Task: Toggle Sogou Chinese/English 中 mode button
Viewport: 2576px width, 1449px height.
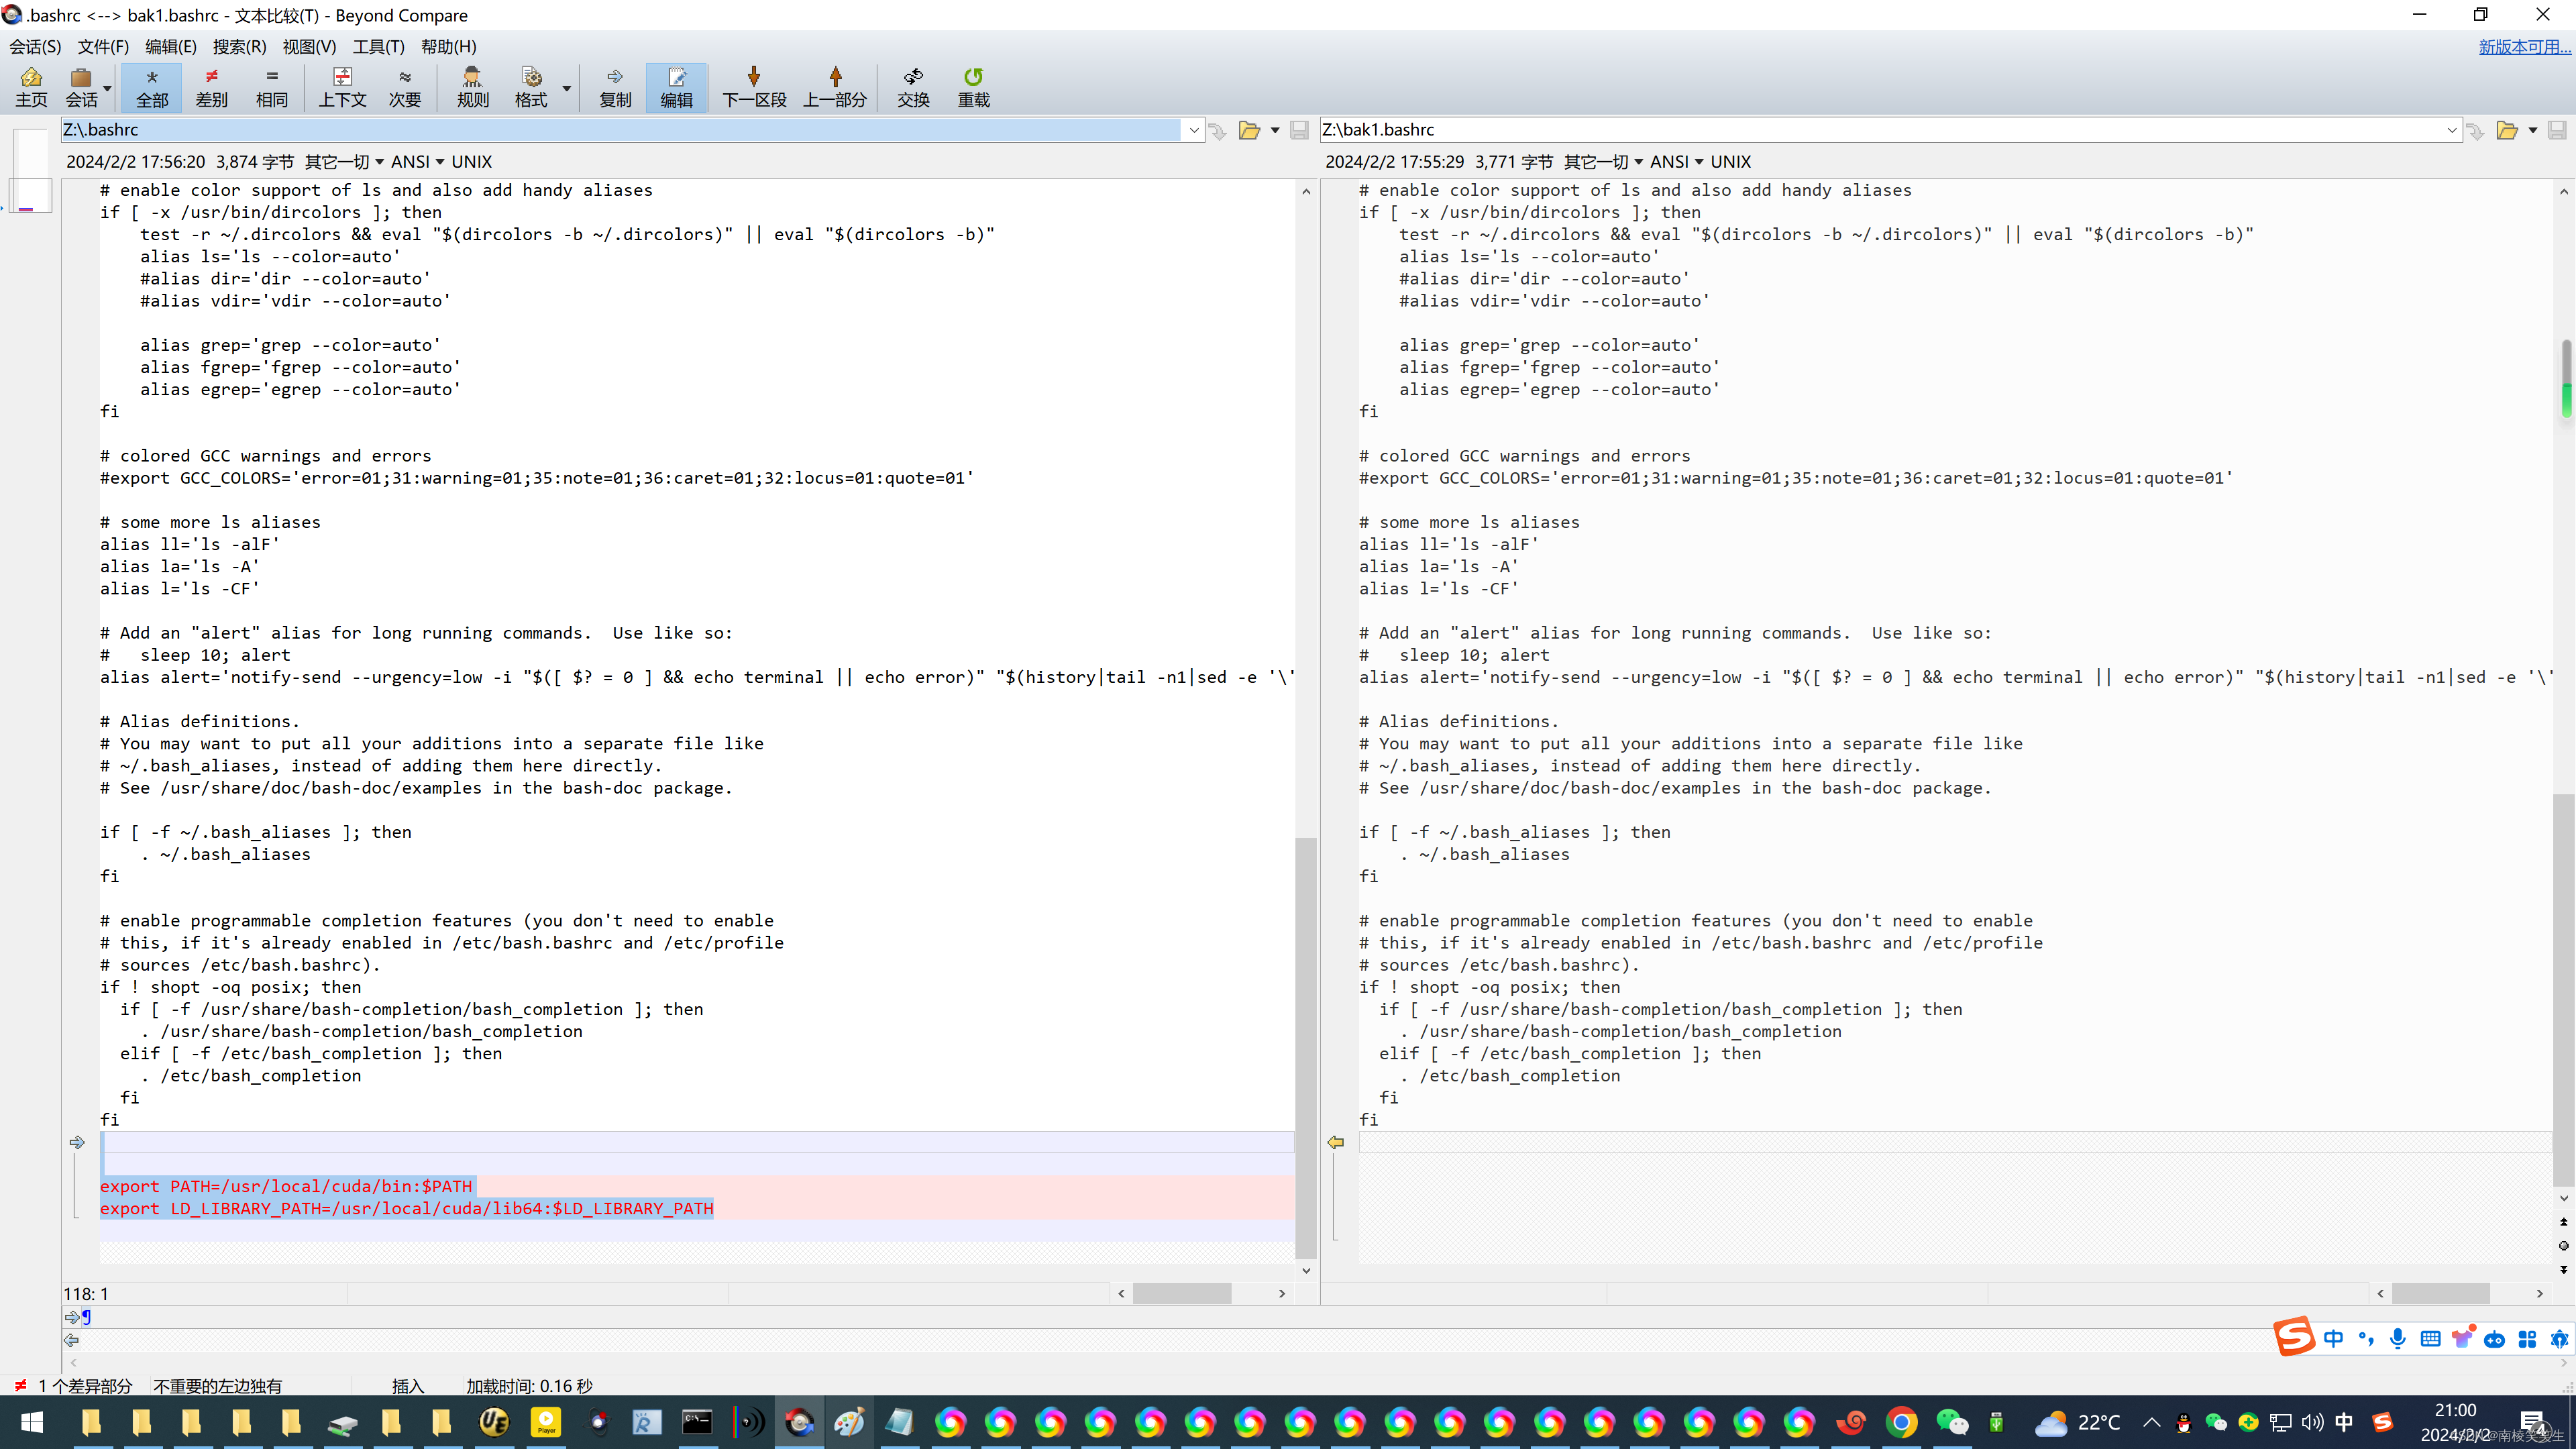Action: click(2333, 1339)
